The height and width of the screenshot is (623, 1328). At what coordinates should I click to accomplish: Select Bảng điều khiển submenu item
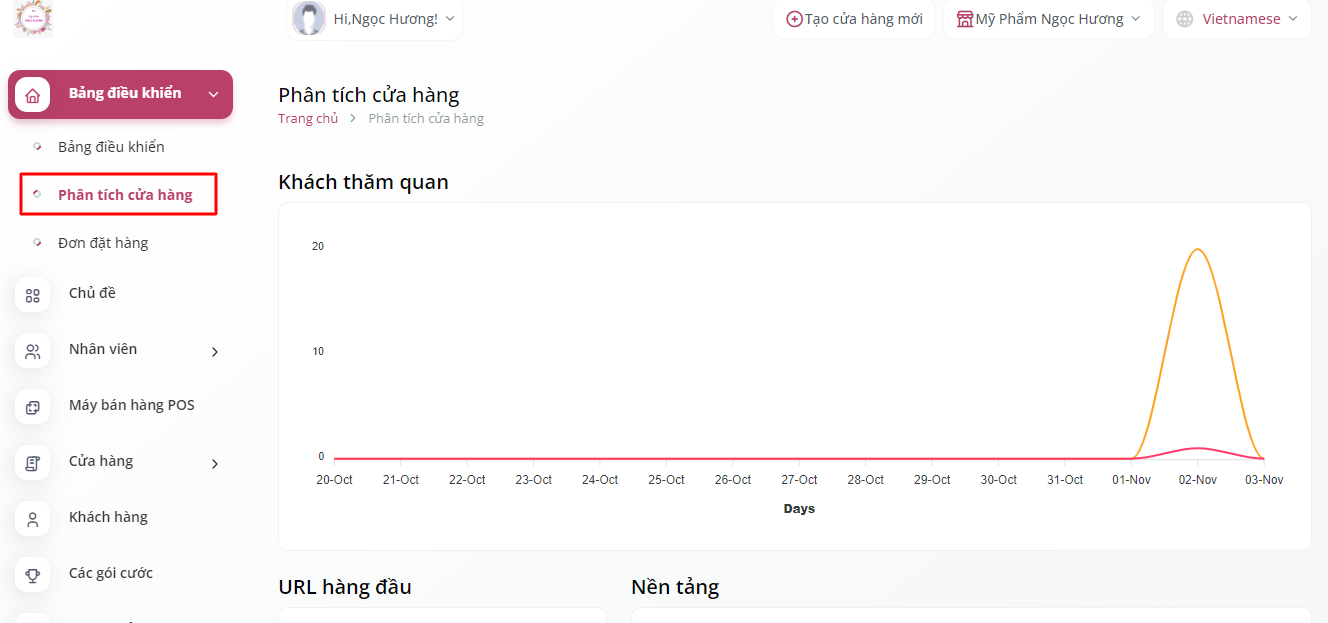pos(111,147)
